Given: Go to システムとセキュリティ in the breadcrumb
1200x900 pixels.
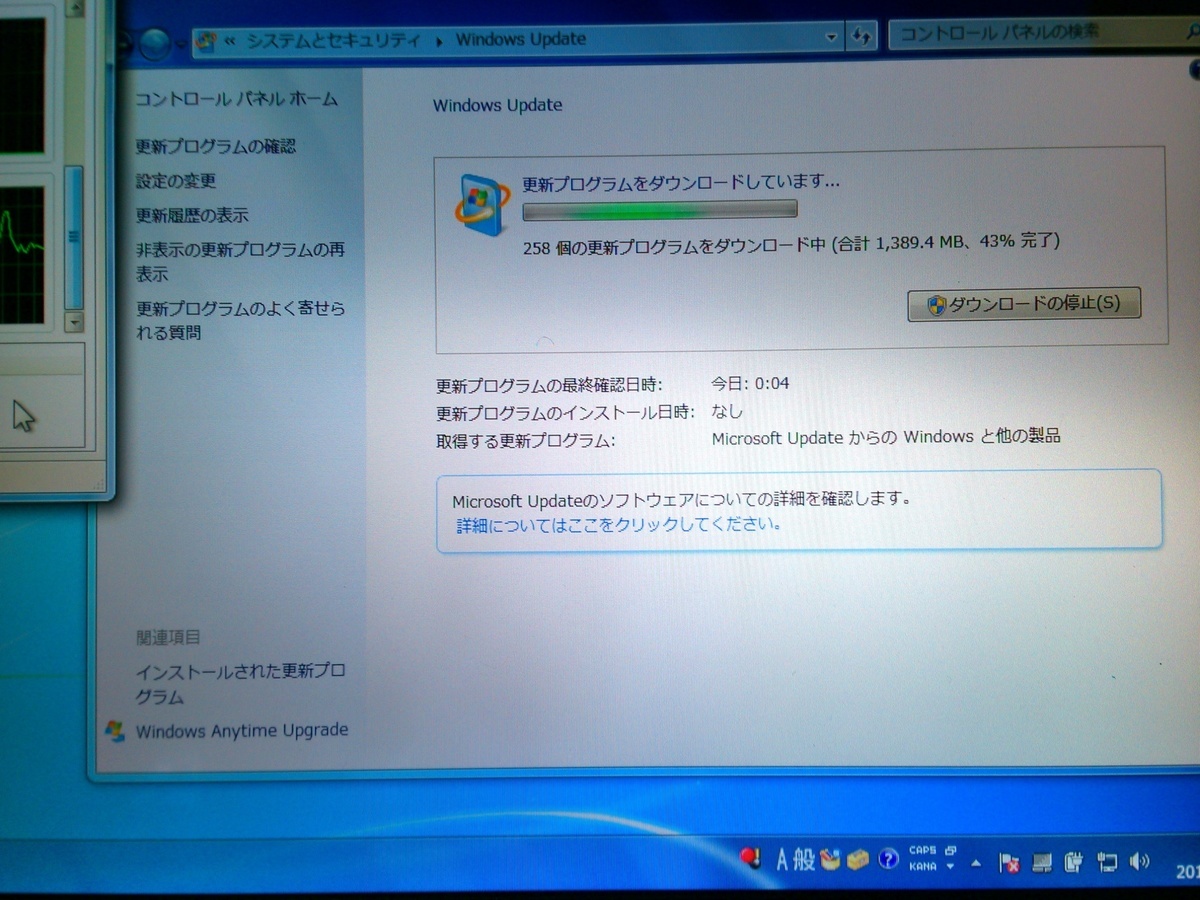Looking at the screenshot, I should click(x=335, y=40).
